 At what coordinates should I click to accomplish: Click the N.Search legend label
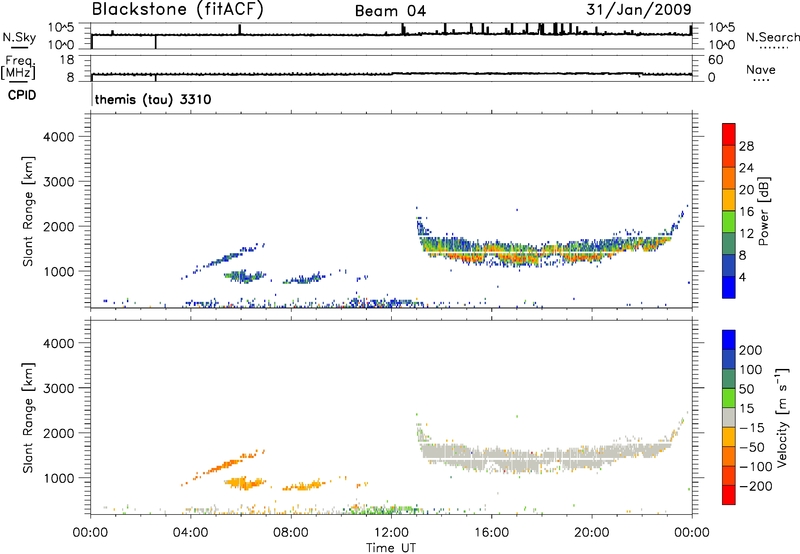[x=773, y=37]
